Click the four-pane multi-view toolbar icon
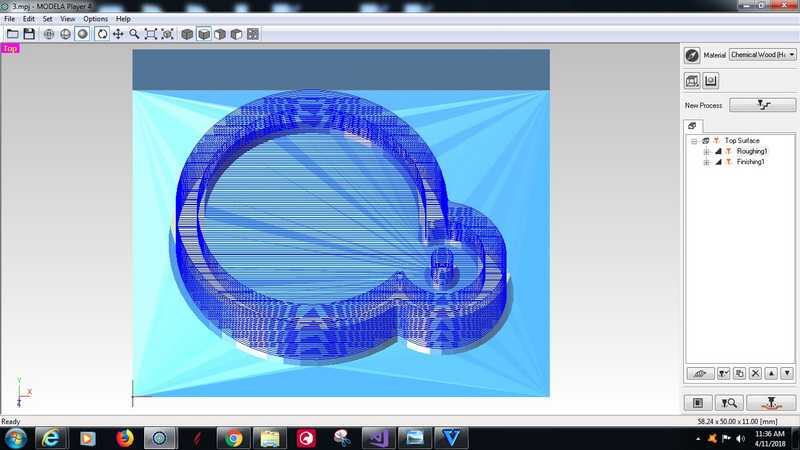Screen dimensions: 800x450 tap(253, 34)
